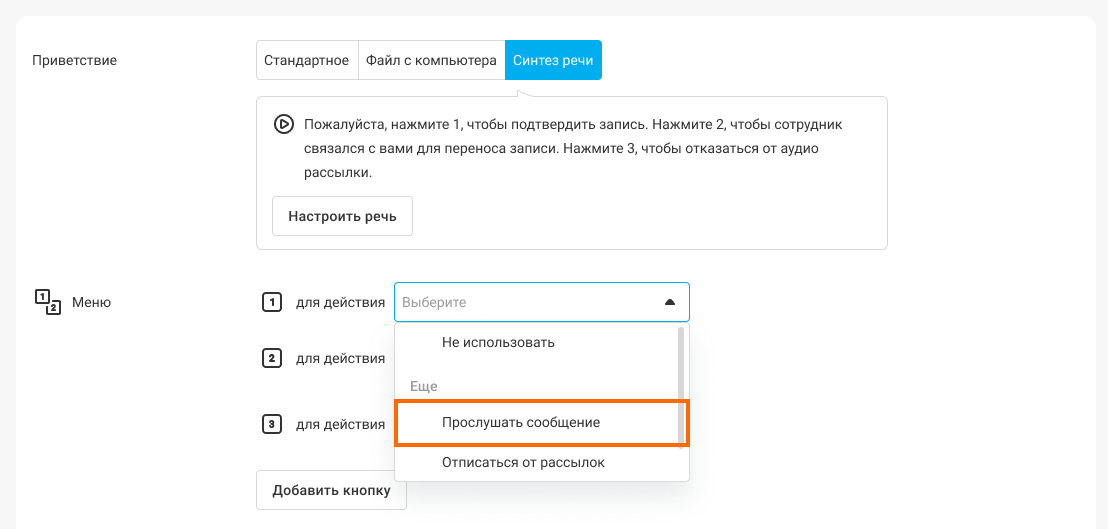
Task: Click the Меню section label
Action: pyautogui.click(x=91, y=304)
